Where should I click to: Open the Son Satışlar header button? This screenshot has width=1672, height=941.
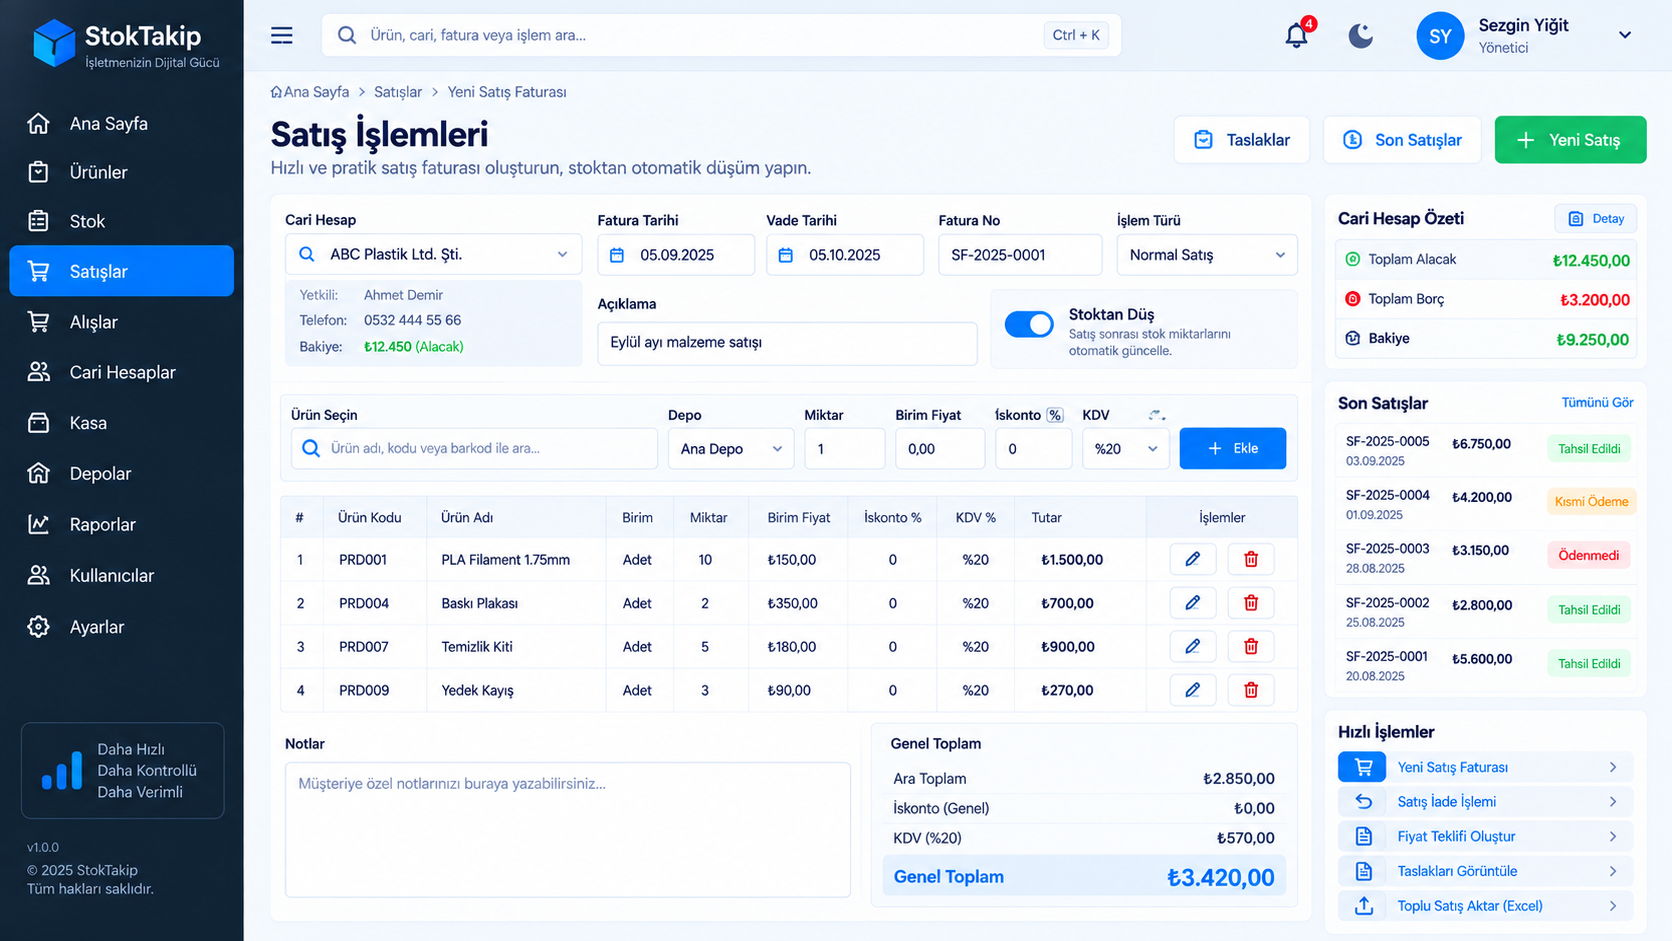[x=1402, y=140]
